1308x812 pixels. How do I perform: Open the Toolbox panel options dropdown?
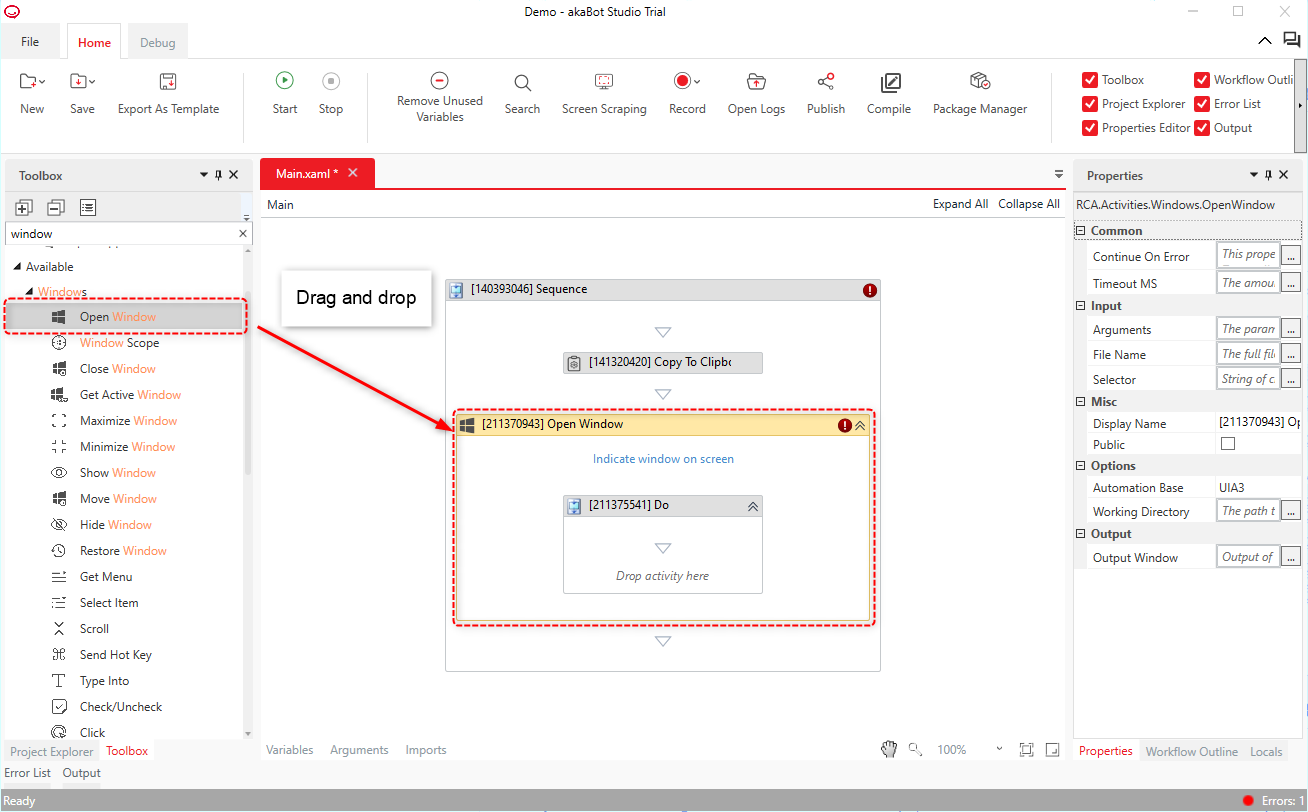click(x=204, y=175)
